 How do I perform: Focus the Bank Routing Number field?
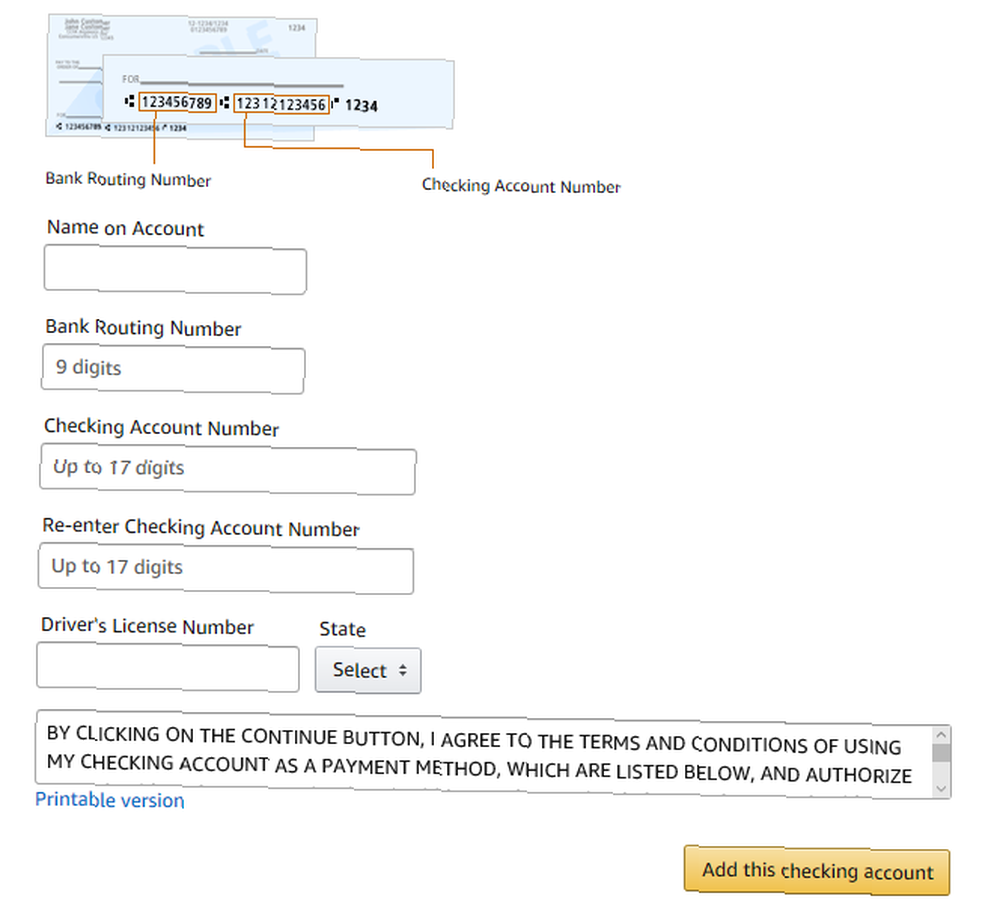point(173,369)
